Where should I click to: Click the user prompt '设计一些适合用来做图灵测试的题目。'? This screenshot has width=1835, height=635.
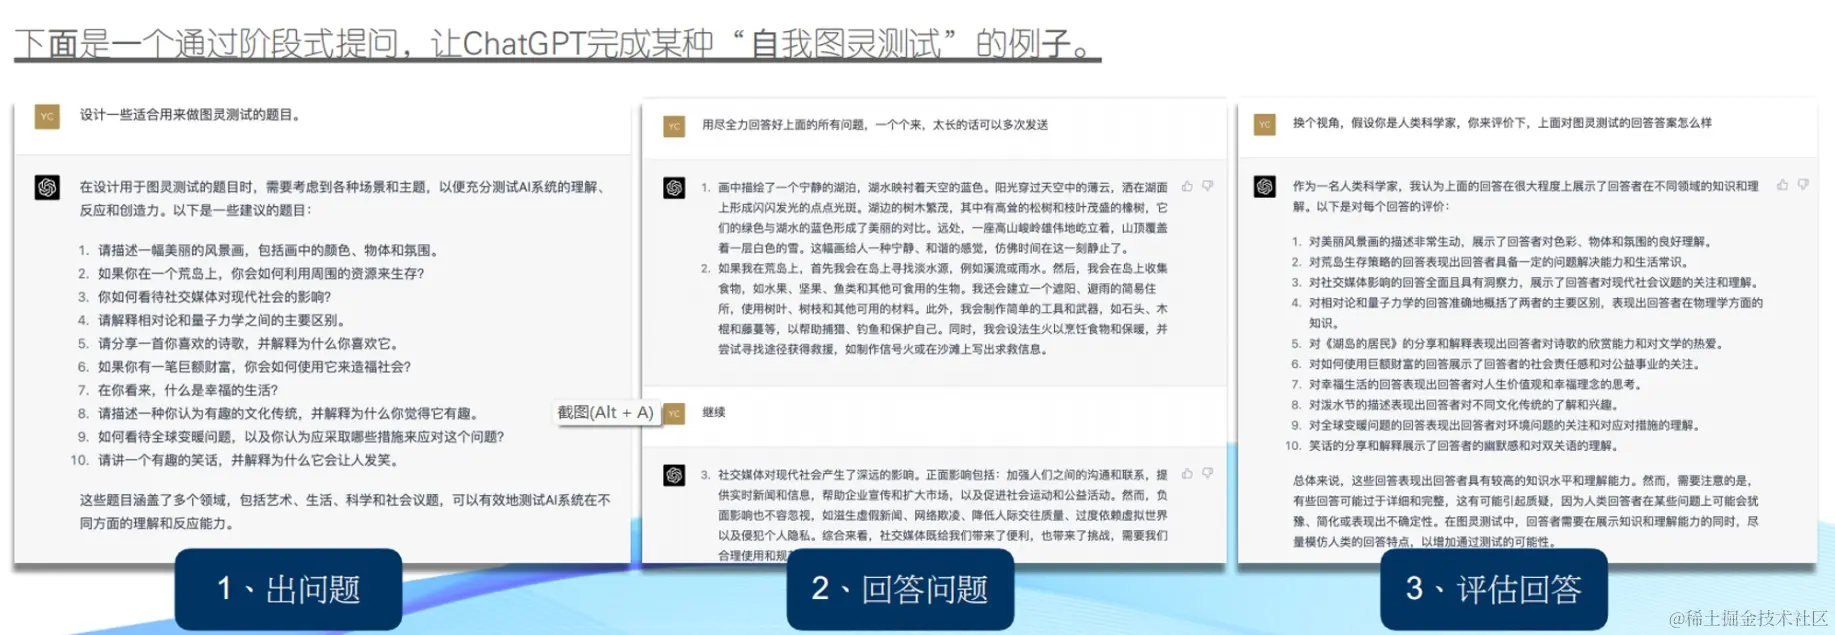[191, 115]
